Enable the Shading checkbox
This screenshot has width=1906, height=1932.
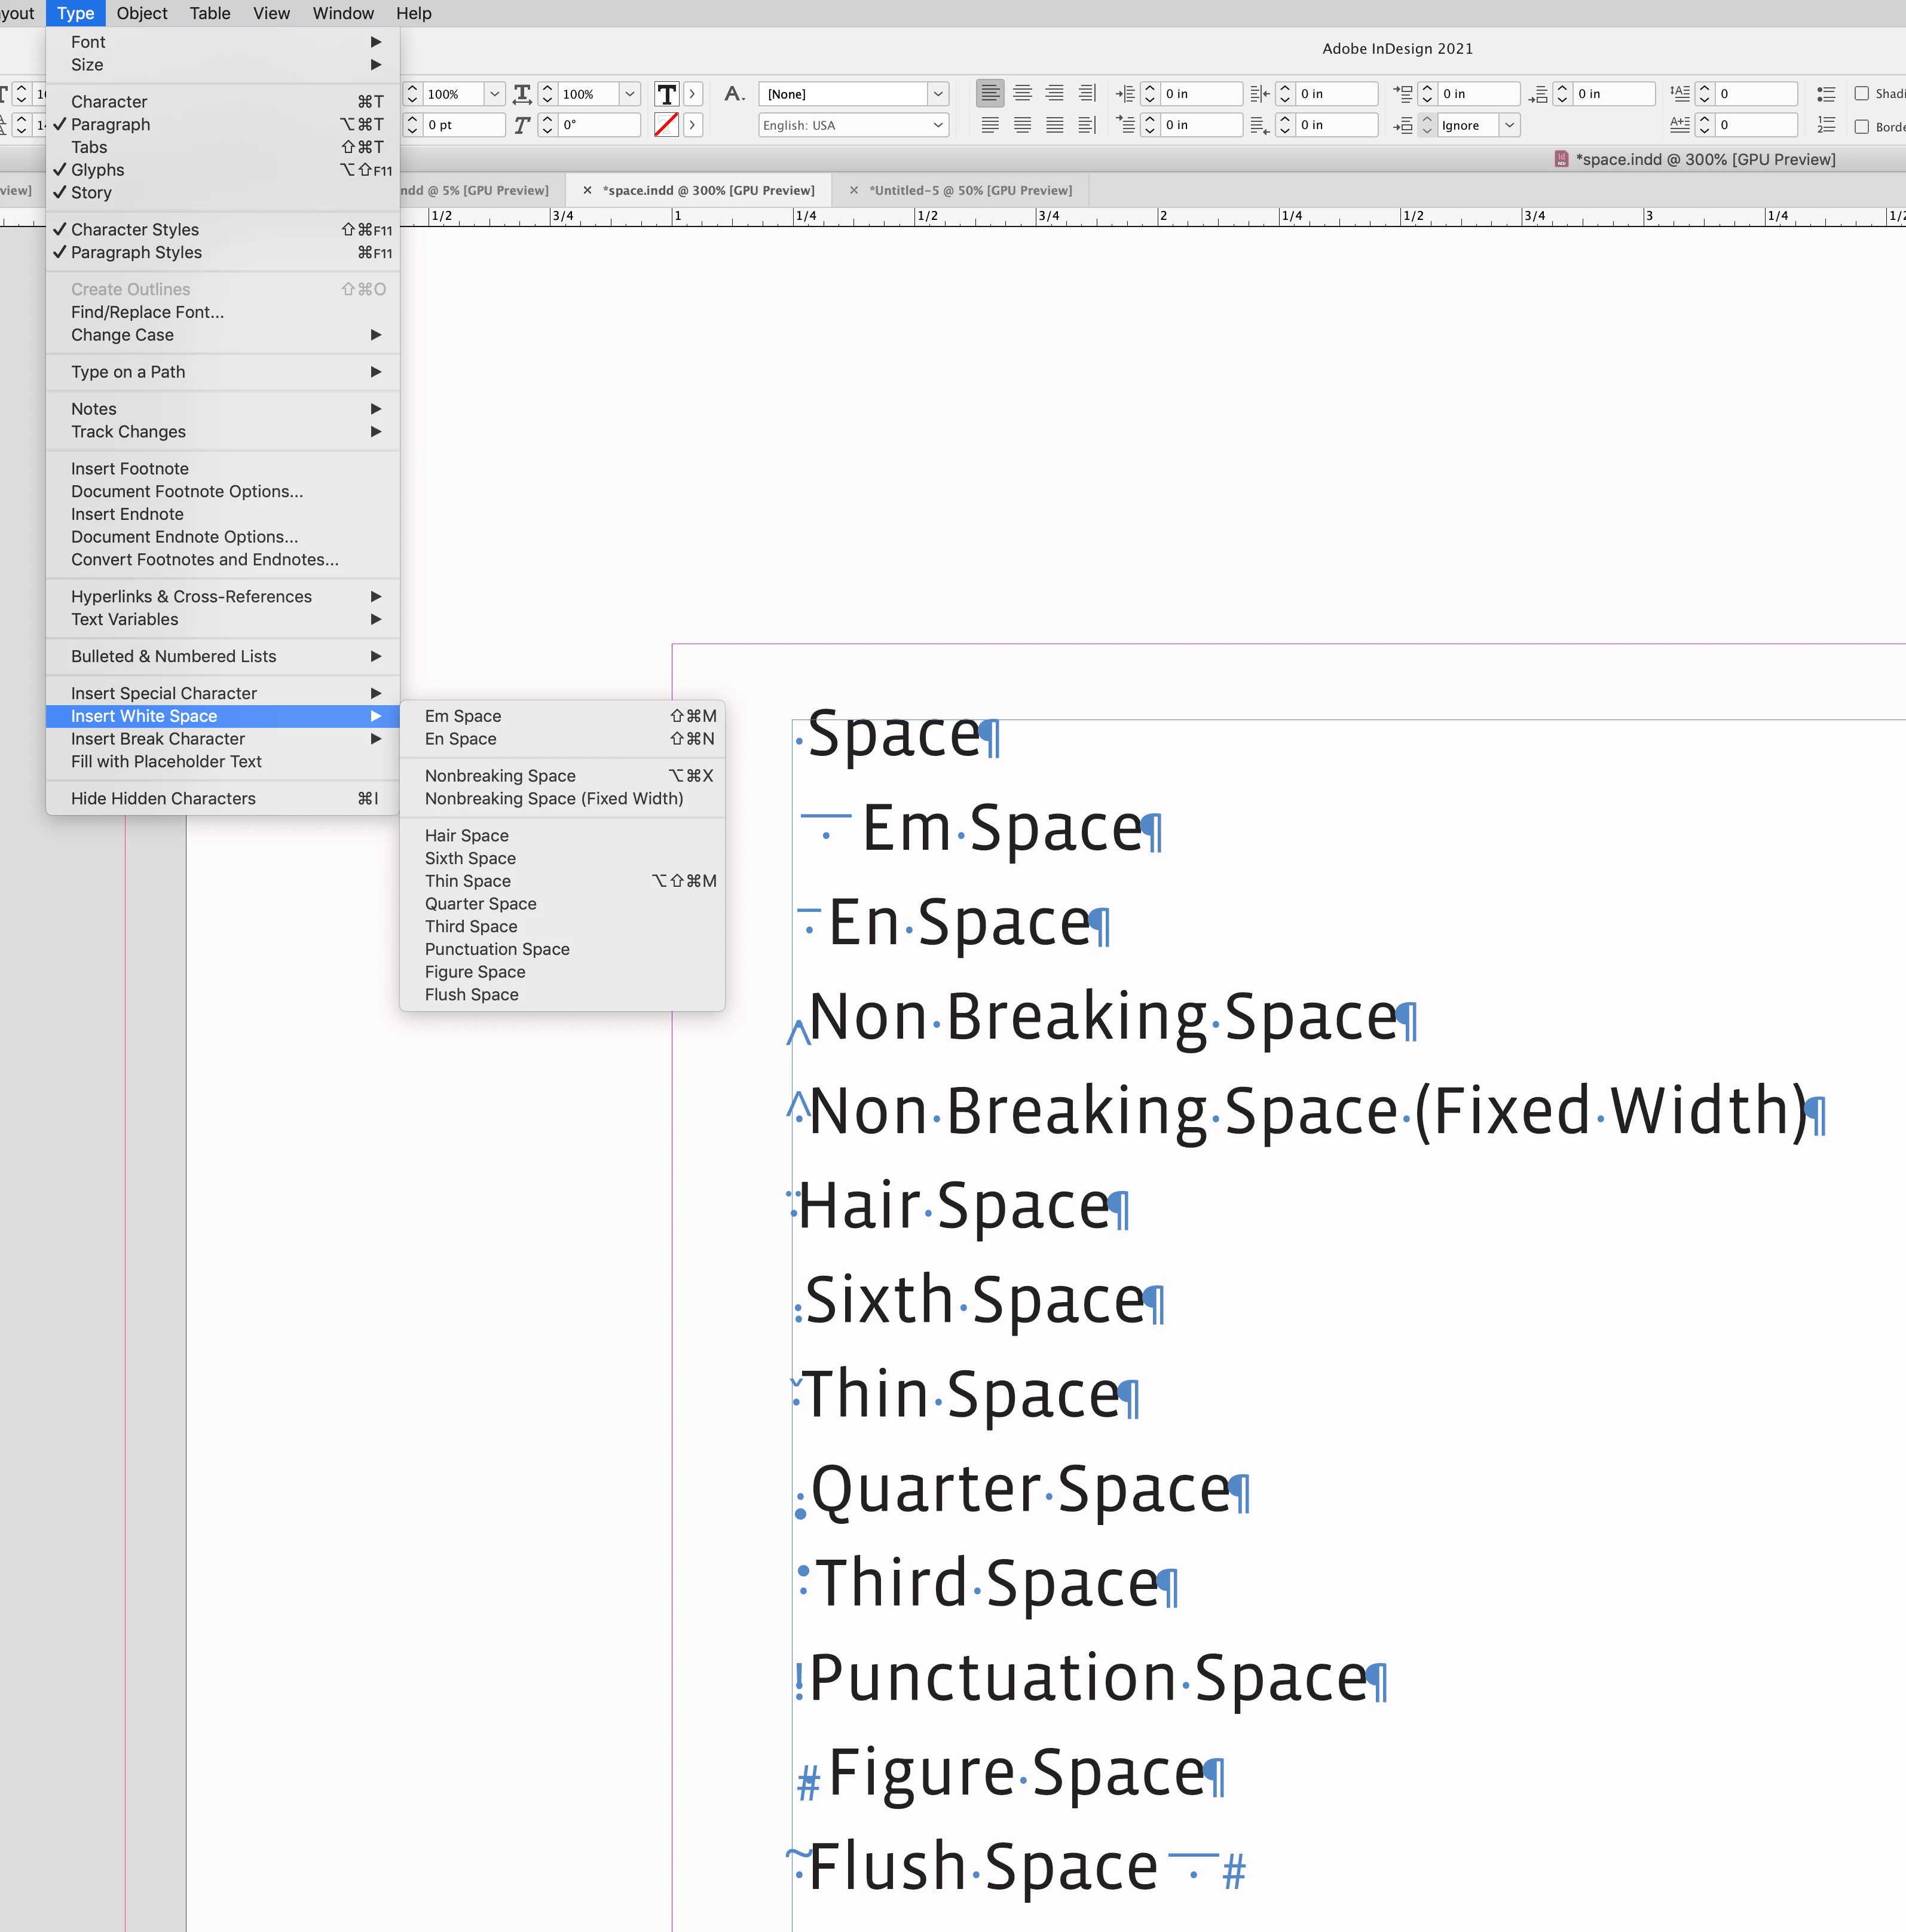point(1862,94)
